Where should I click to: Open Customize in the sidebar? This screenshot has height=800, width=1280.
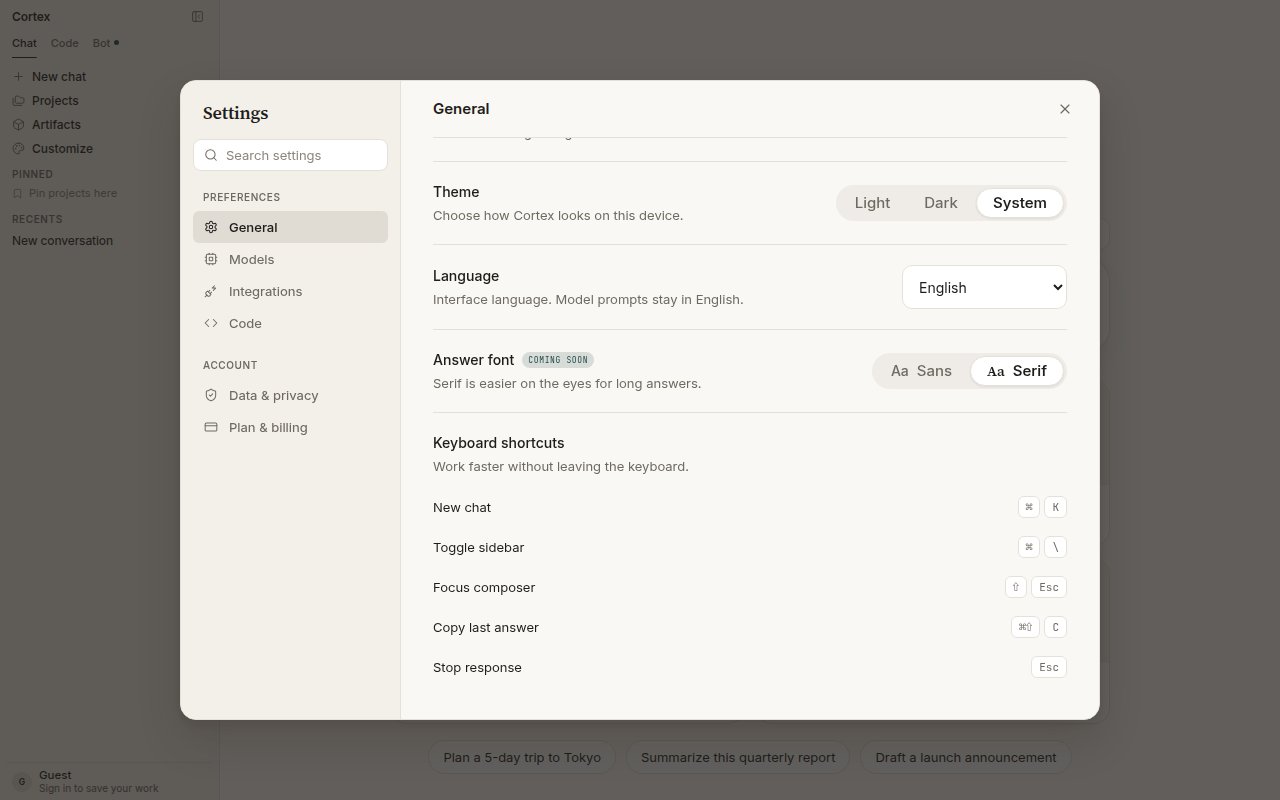click(108, 148)
